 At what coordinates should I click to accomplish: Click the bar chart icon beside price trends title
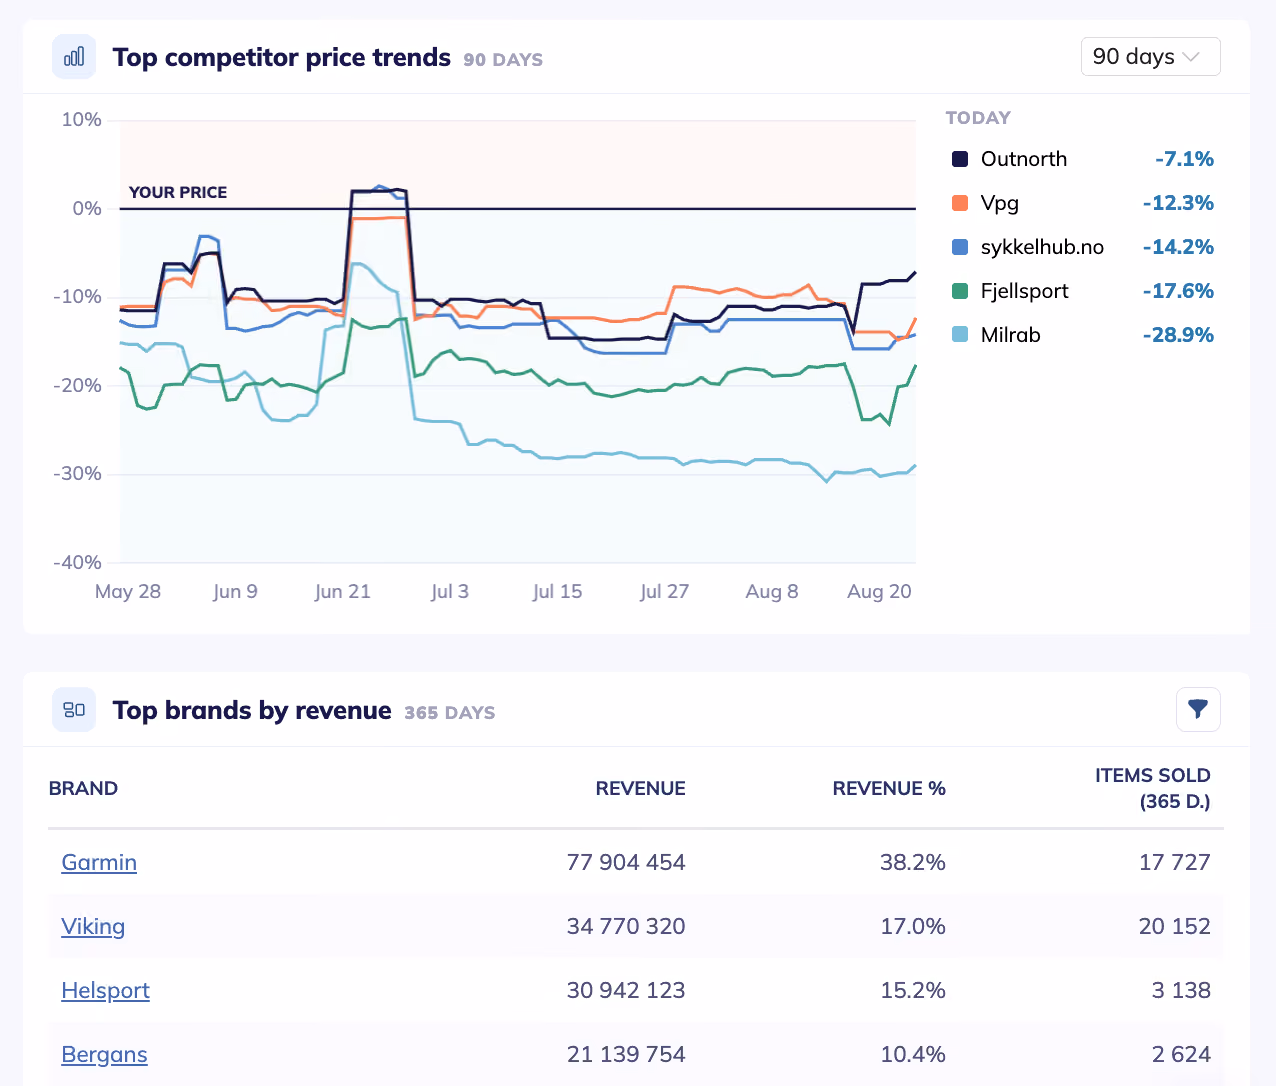[x=74, y=57]
